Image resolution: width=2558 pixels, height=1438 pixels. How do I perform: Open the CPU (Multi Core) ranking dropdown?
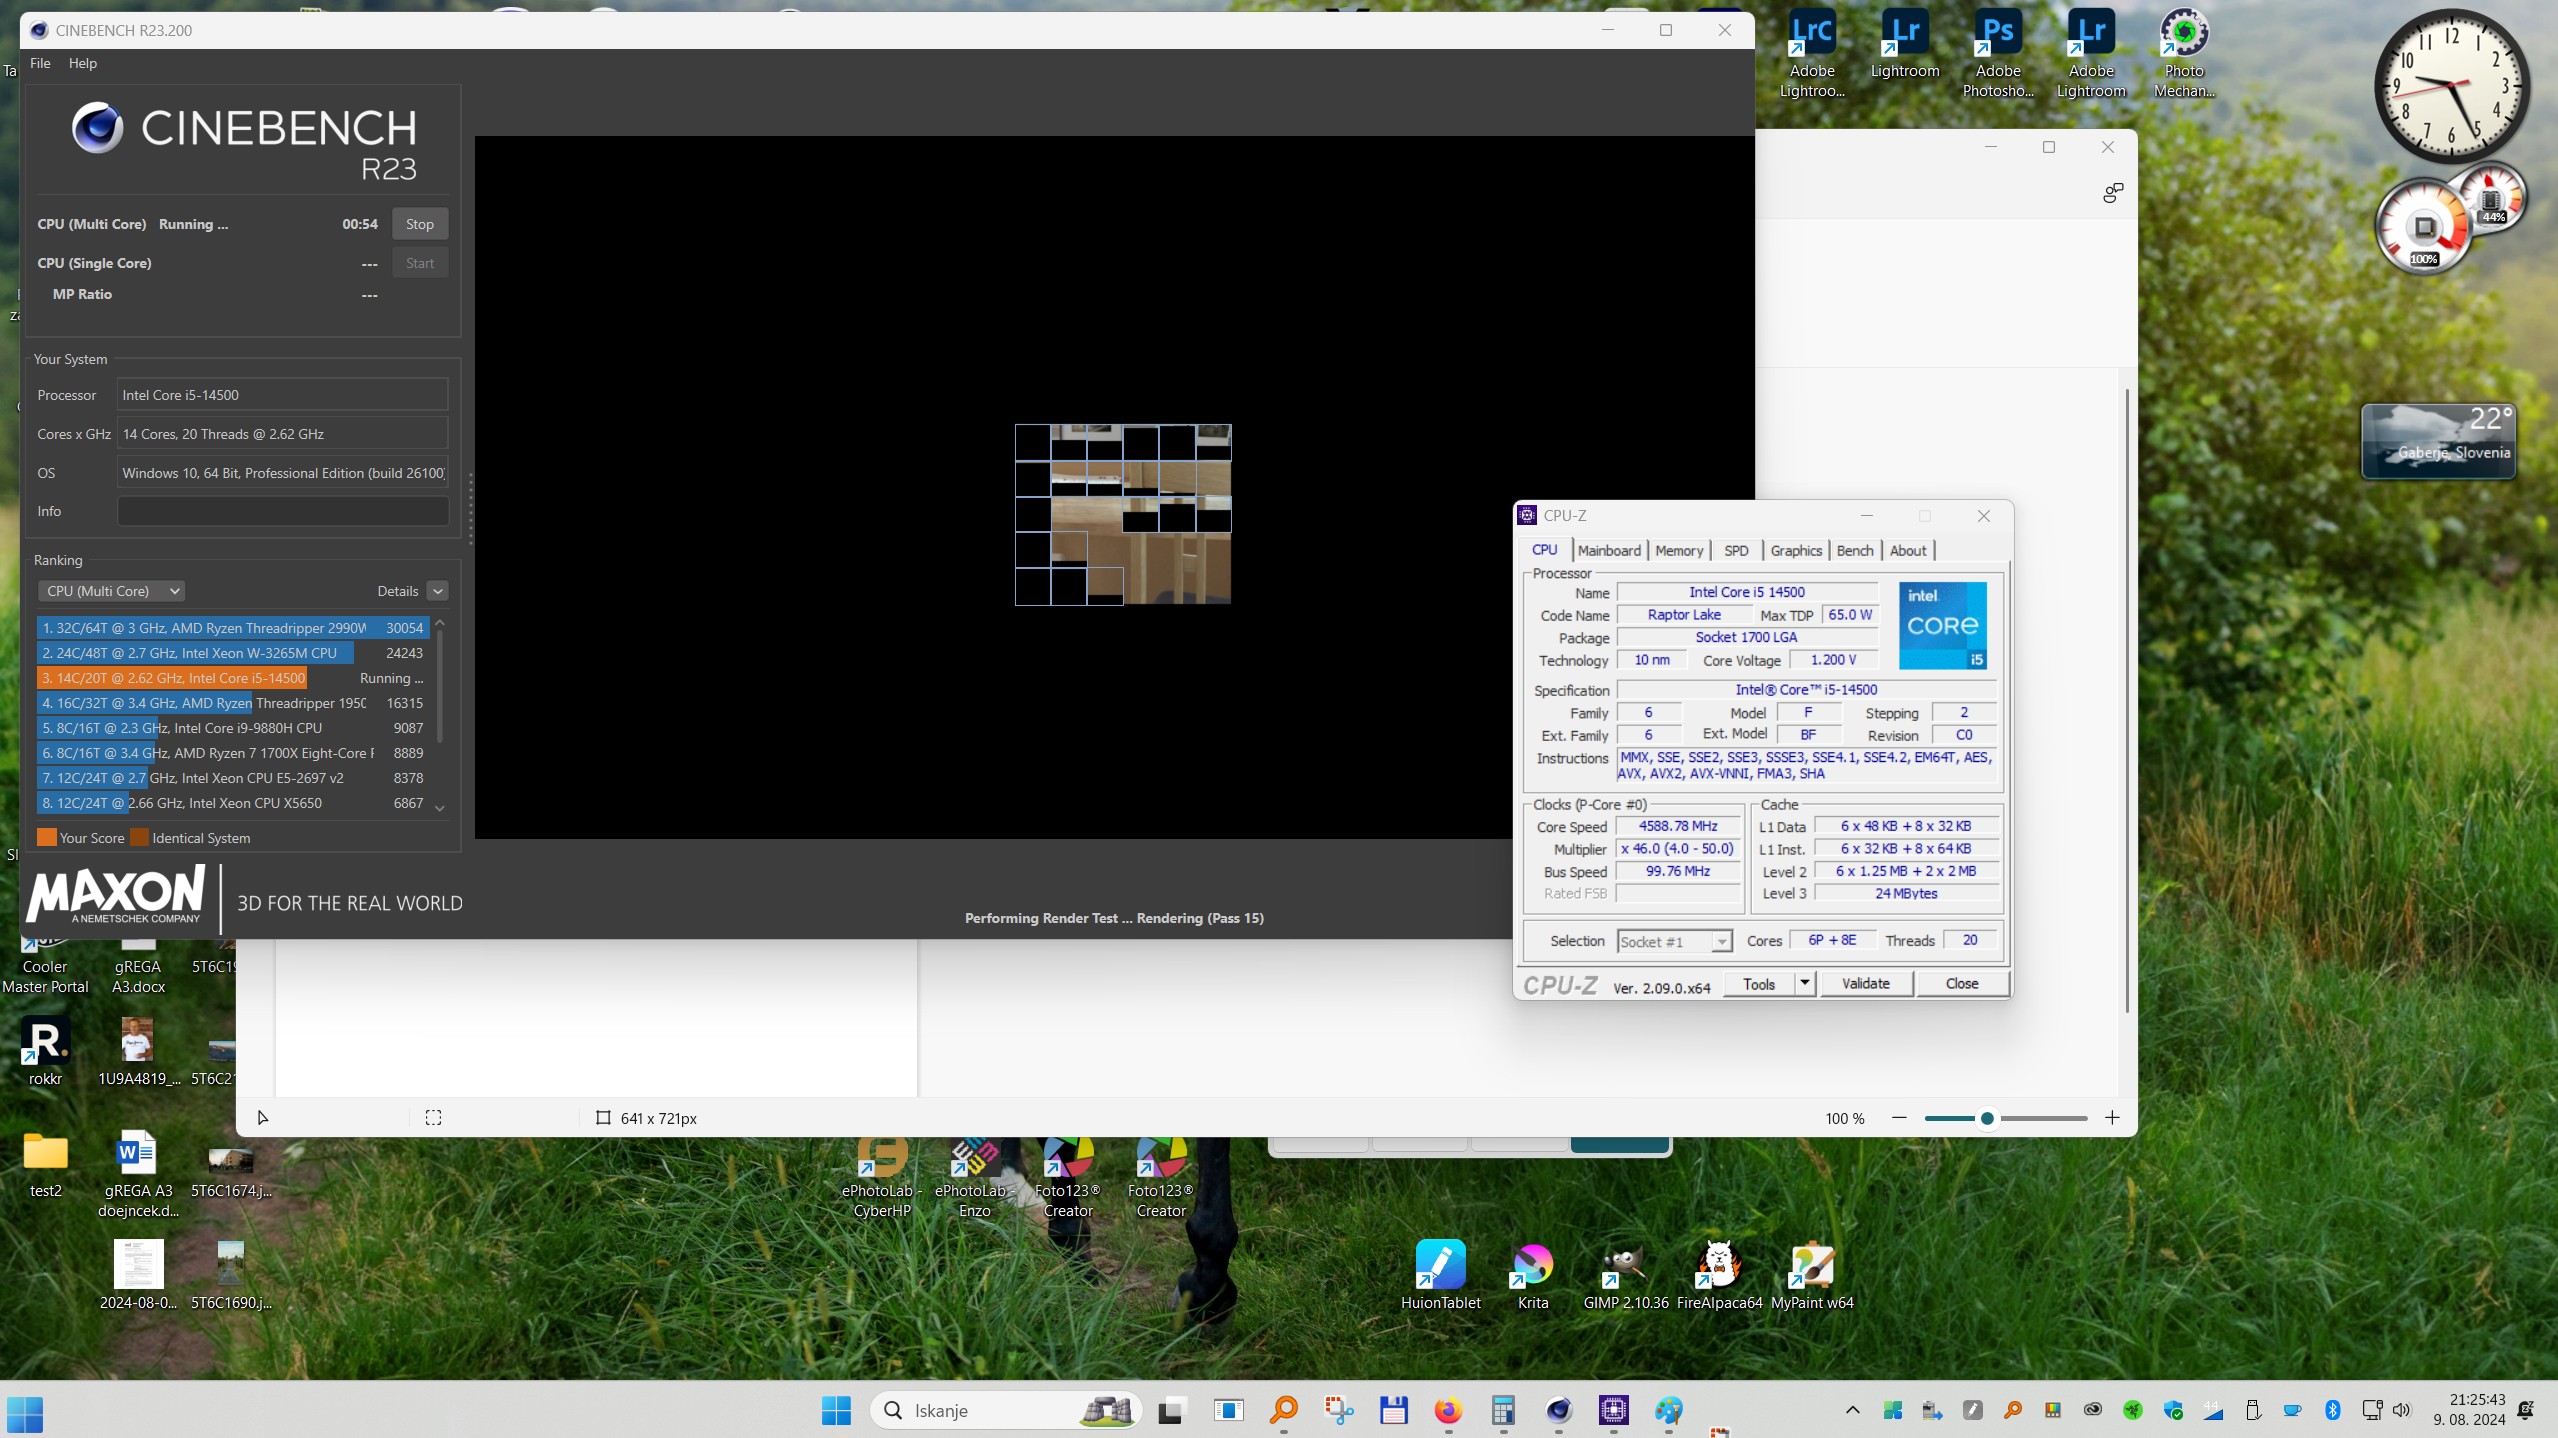tap(111, 591)
